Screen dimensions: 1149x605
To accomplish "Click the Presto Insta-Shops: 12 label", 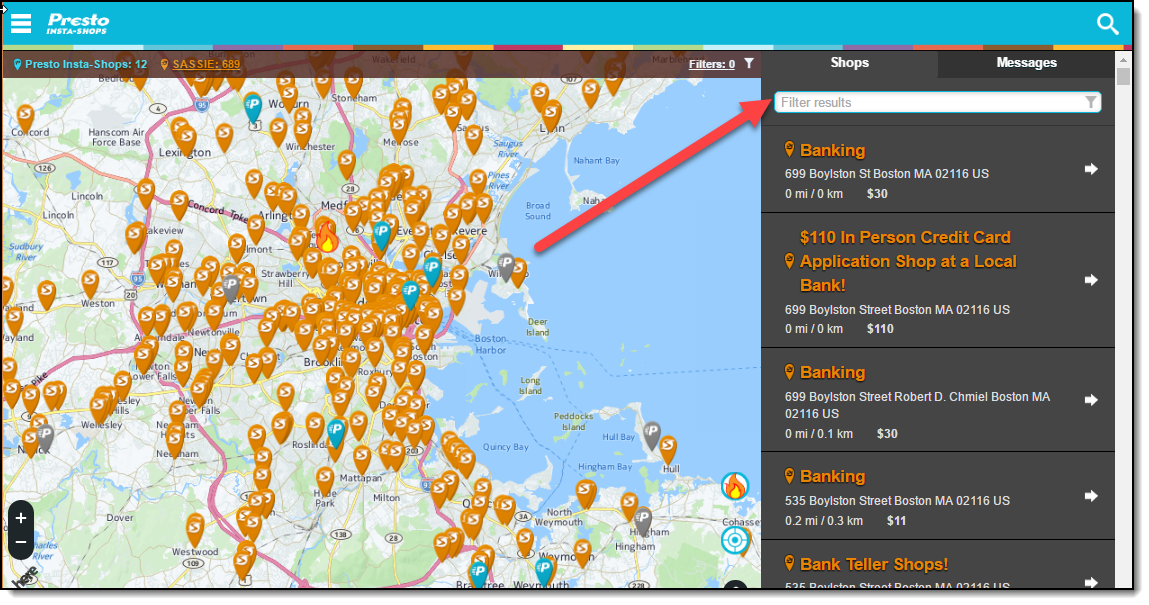I will point(86,64).
